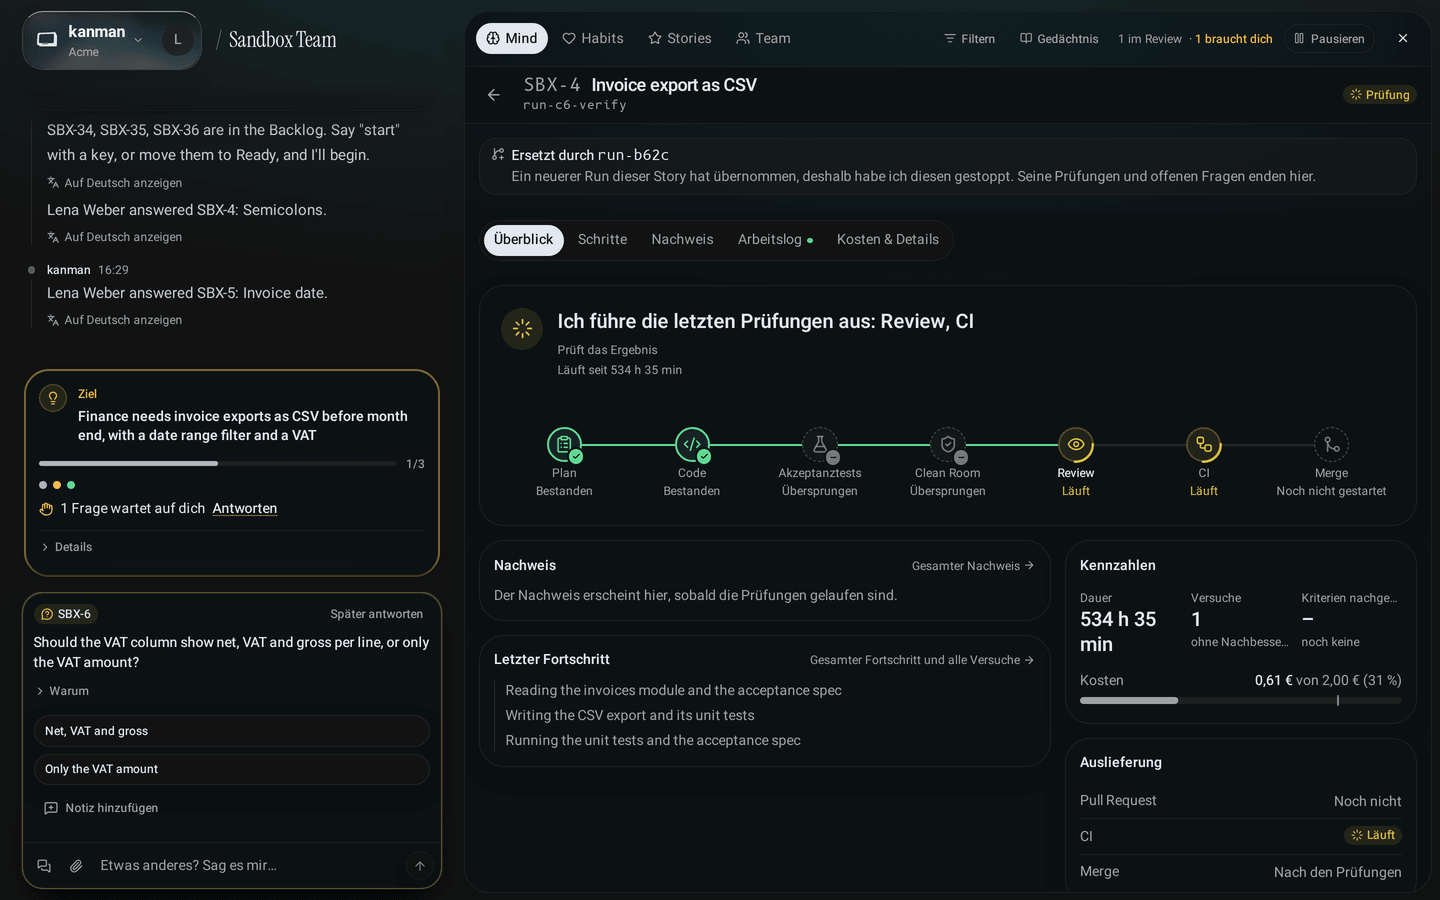Switch to the Schritte tab
1440x900 pixels.
603,240
